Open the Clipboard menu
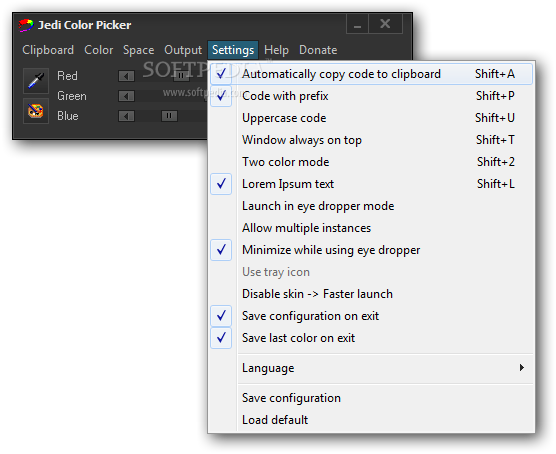Image resolution: width=556 pixels, height=454 pixels. tap(48, 50)
